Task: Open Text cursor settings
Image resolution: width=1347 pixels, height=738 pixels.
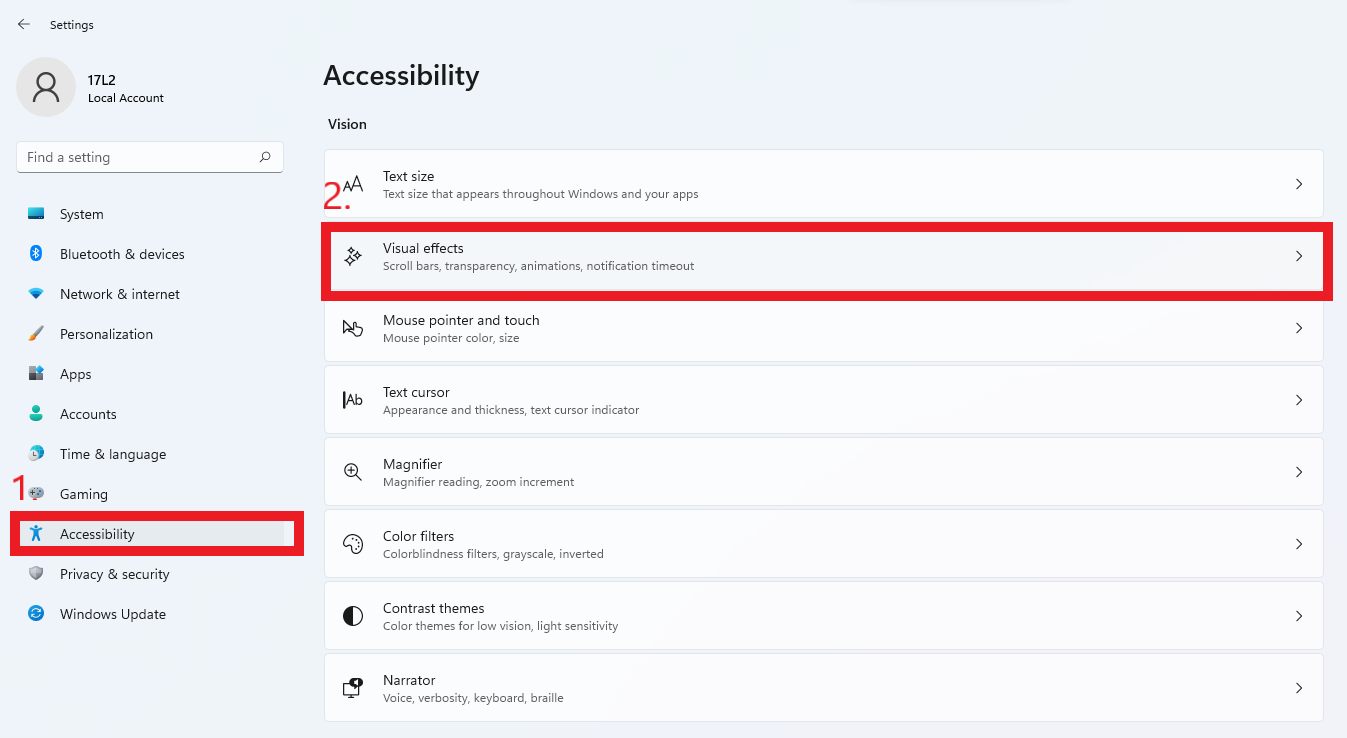Action: (416, 400)
